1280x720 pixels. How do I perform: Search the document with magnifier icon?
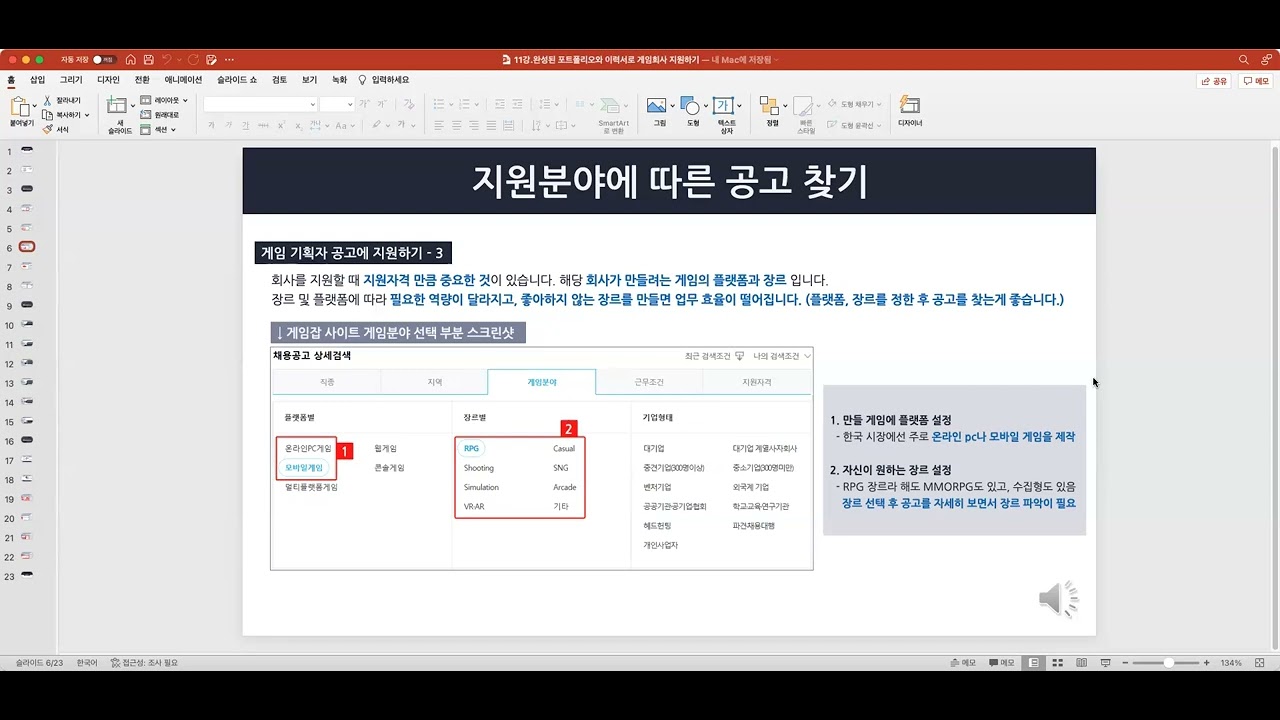pos(1243,60)
